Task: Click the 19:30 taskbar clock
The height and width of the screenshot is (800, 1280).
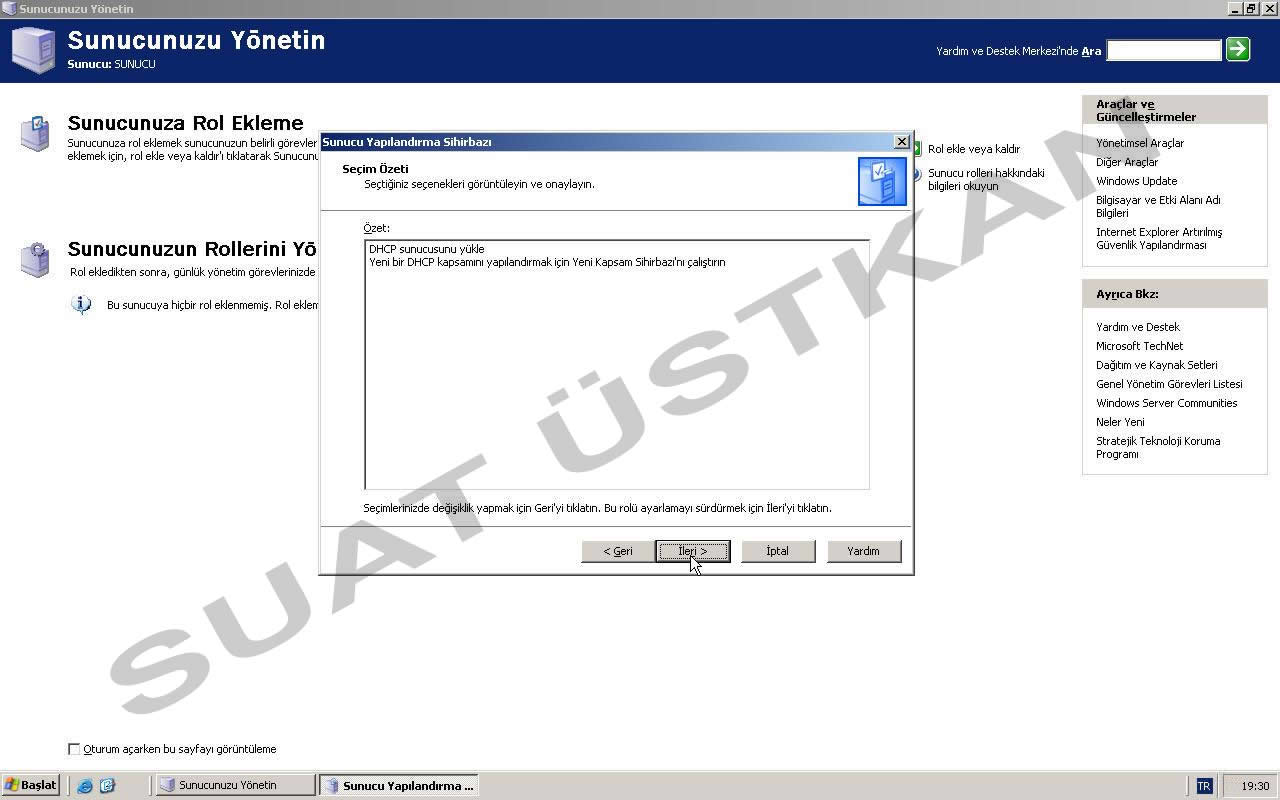Action: (x=1255, y=786)
